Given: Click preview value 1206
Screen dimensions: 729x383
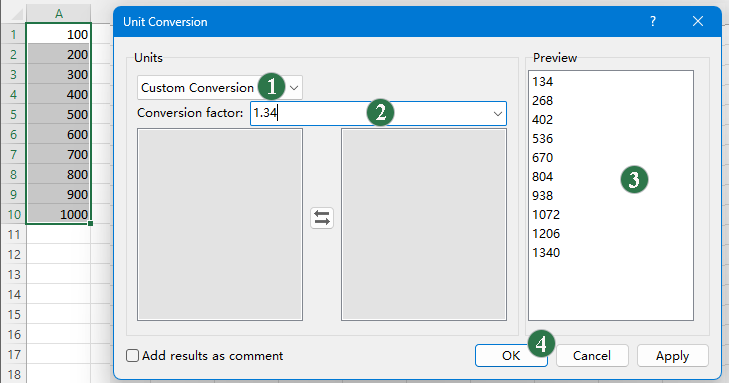Looking at the screenshot, I should [546, 234].
